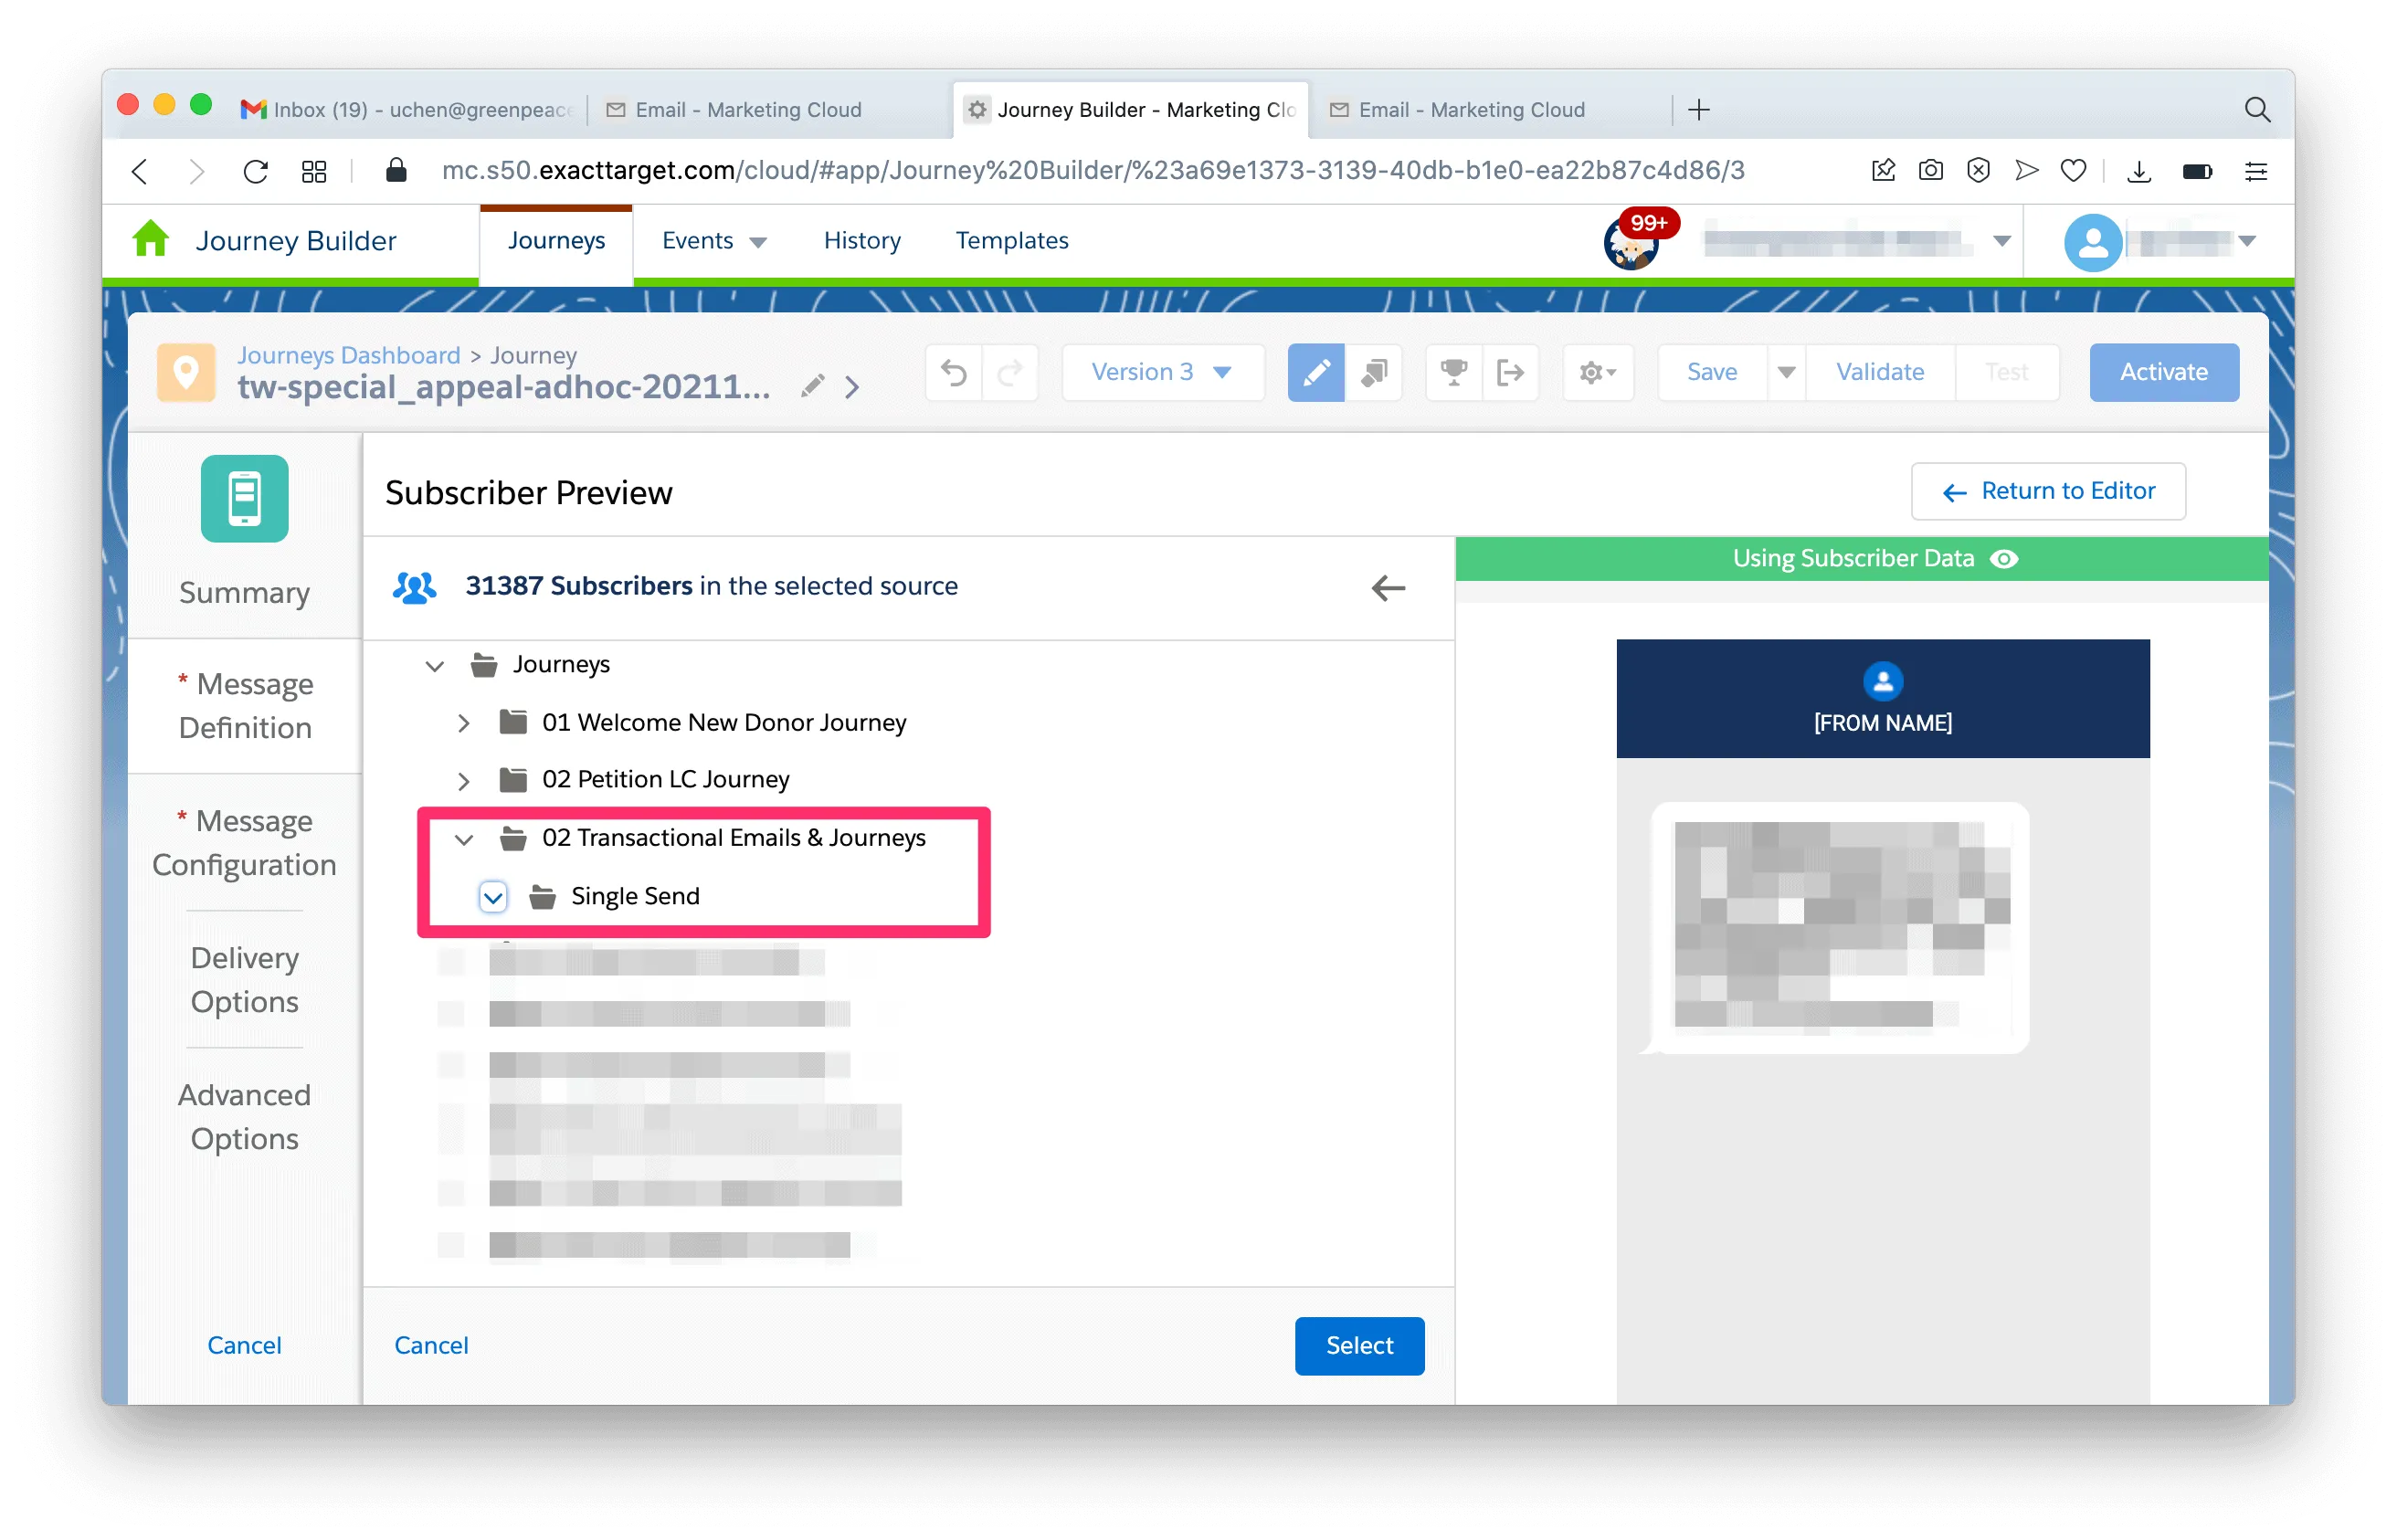Click the blue Select button
This screenshot has width=2397, height=1540.
pos(1359,1346)
